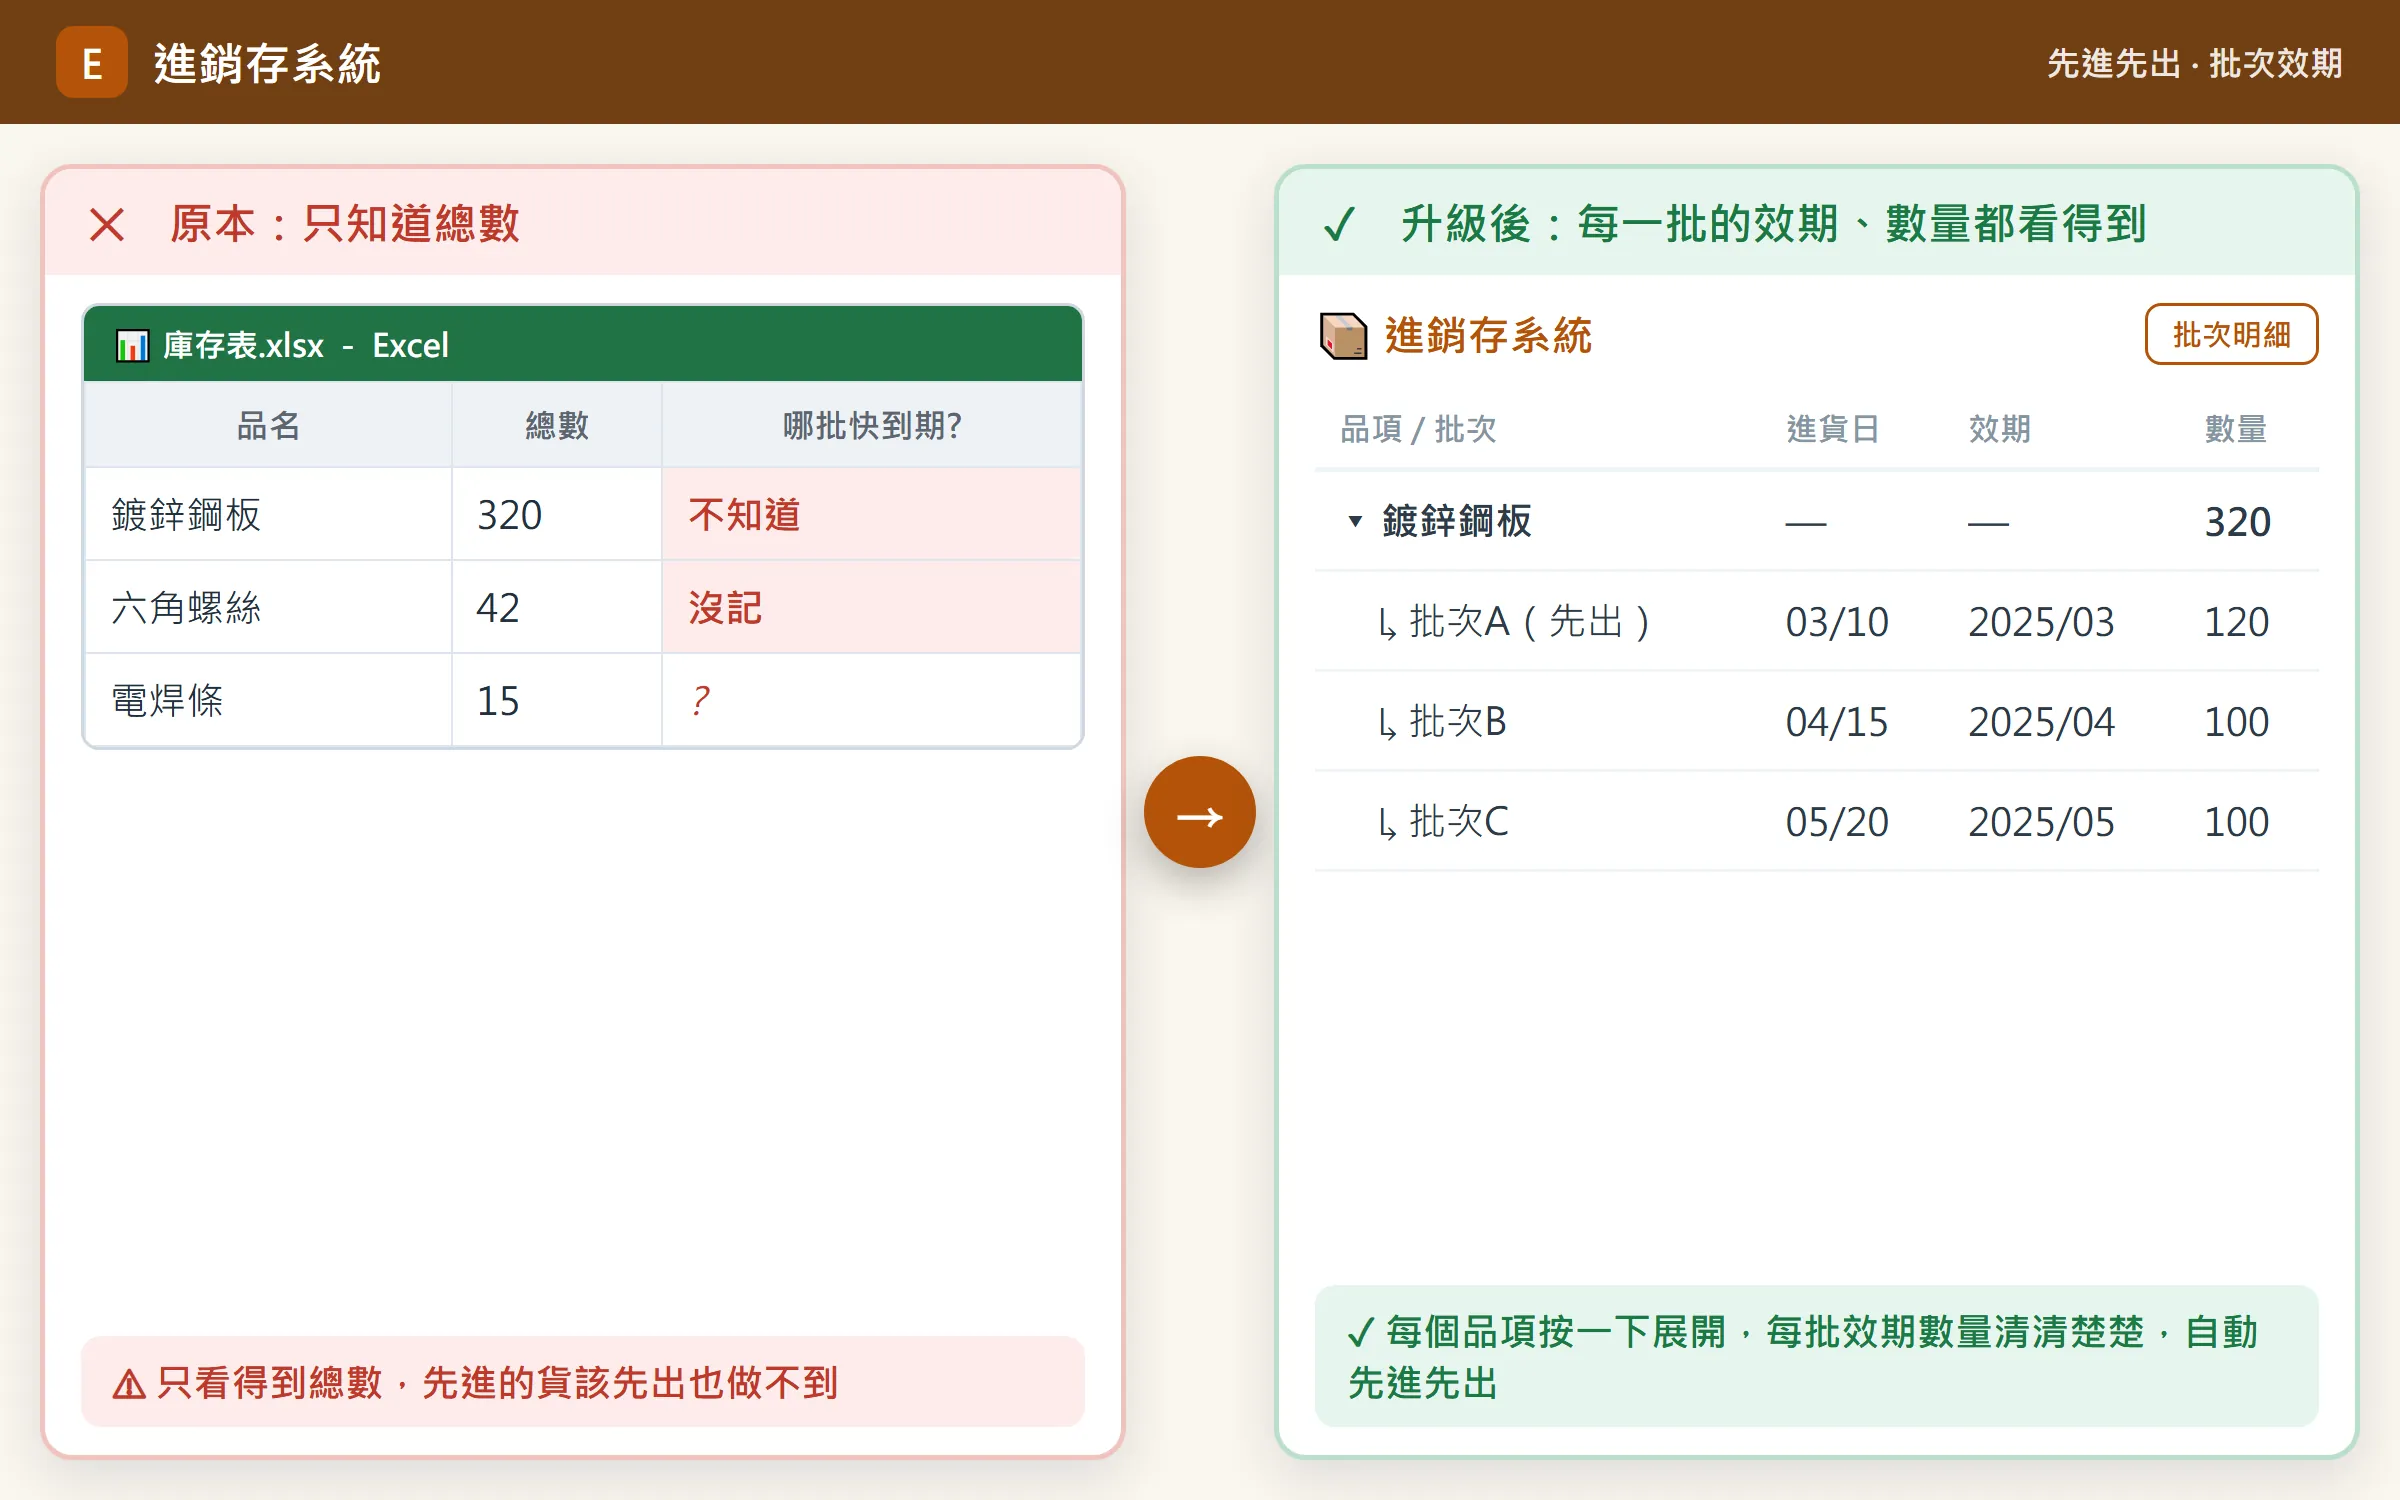Click the 320 total cell in Excel
The image size is (2400, 1500).
pos(557,515)
